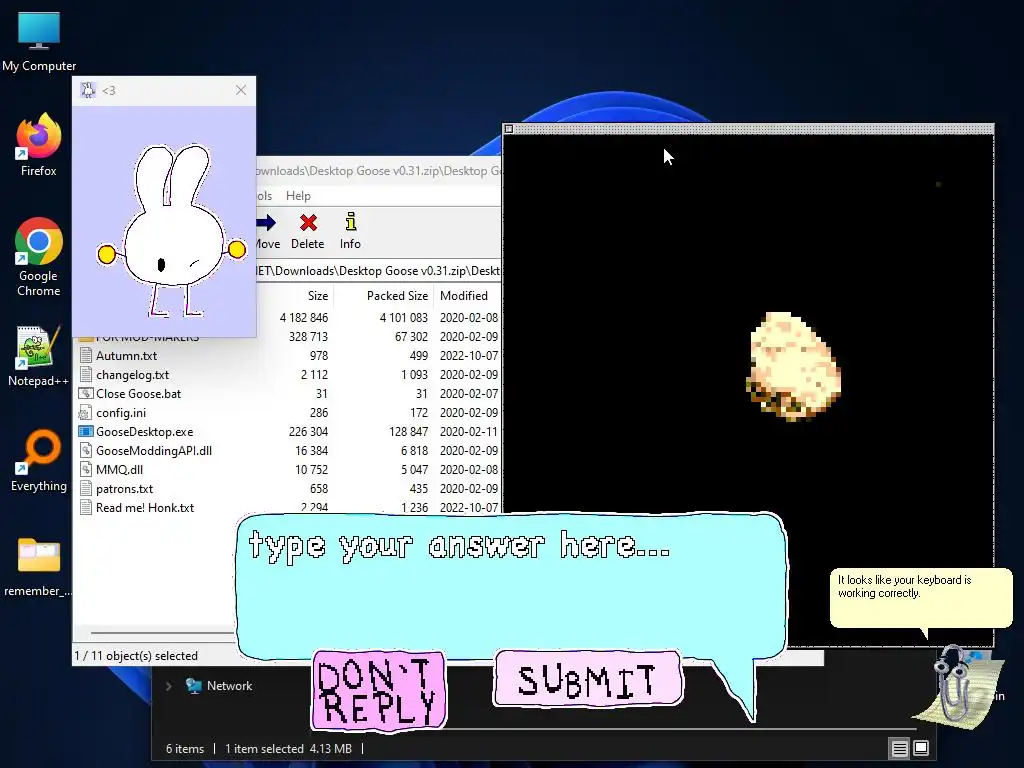Click the black window's top-left control box
1024x768 pixels.
(x=509, y=129)
